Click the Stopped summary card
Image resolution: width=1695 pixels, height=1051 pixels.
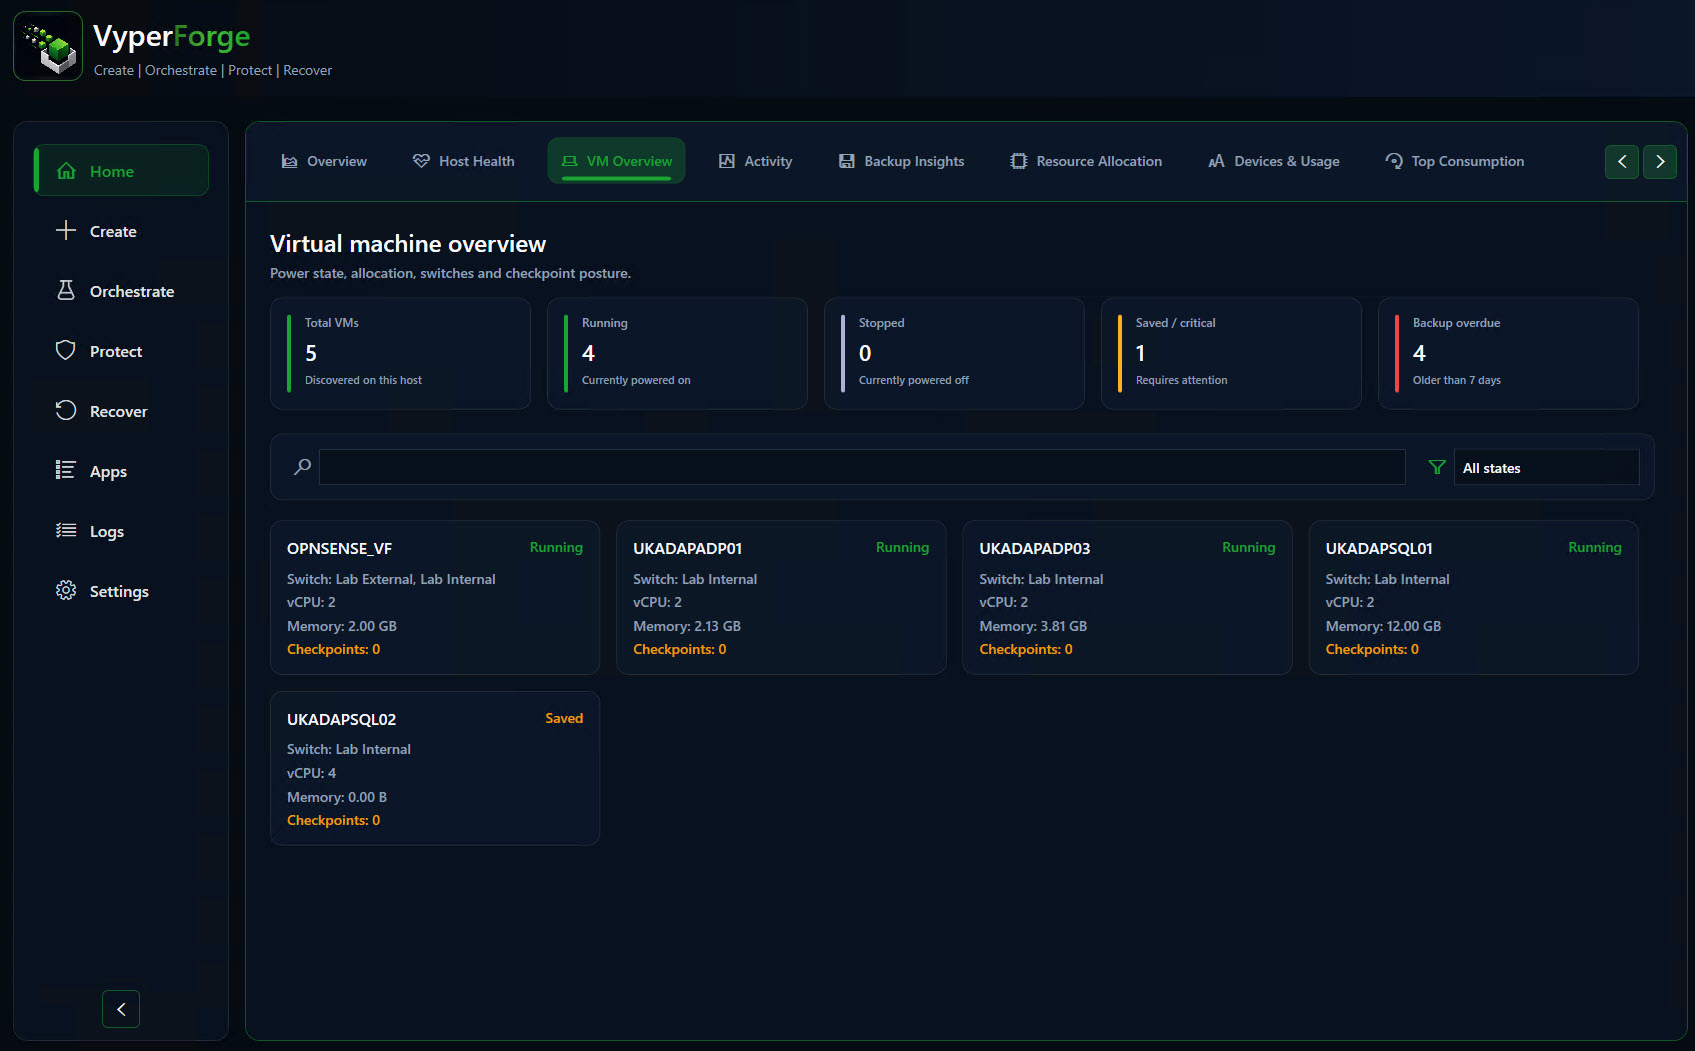954,353
